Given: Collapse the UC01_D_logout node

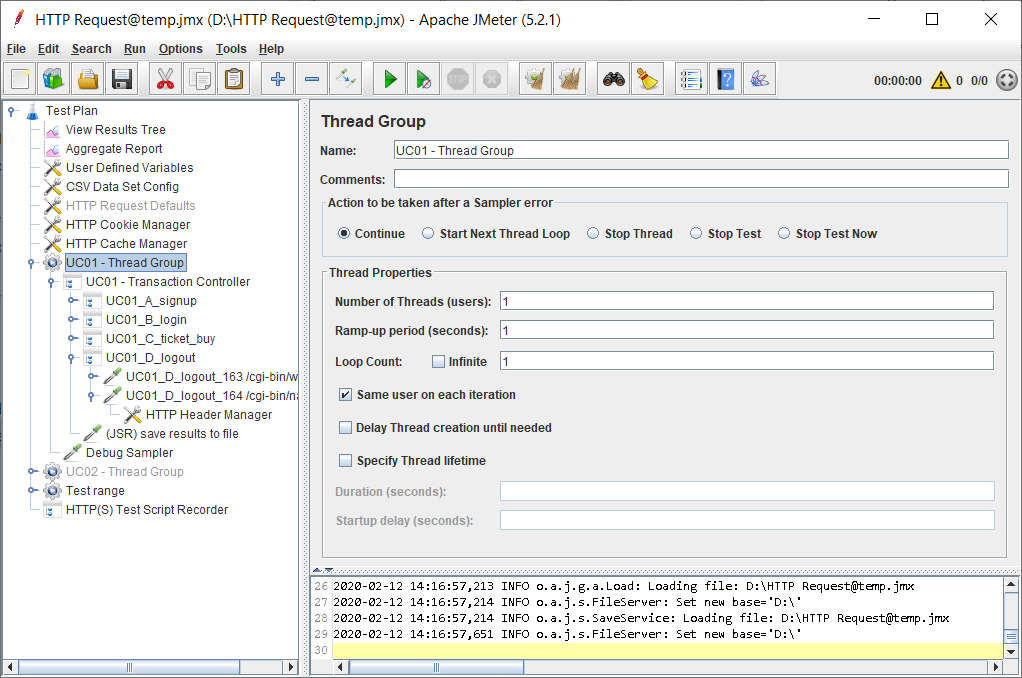Looking at the screenshot, I should coord(71,358).
